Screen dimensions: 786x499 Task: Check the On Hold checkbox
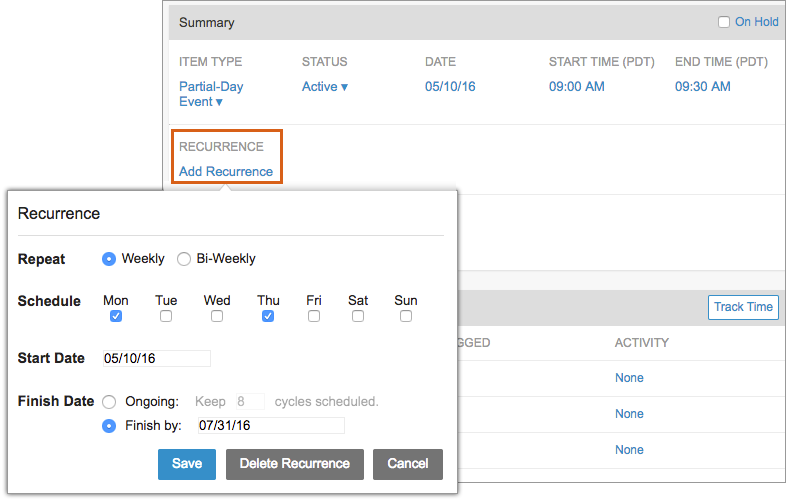pos(724,22)
